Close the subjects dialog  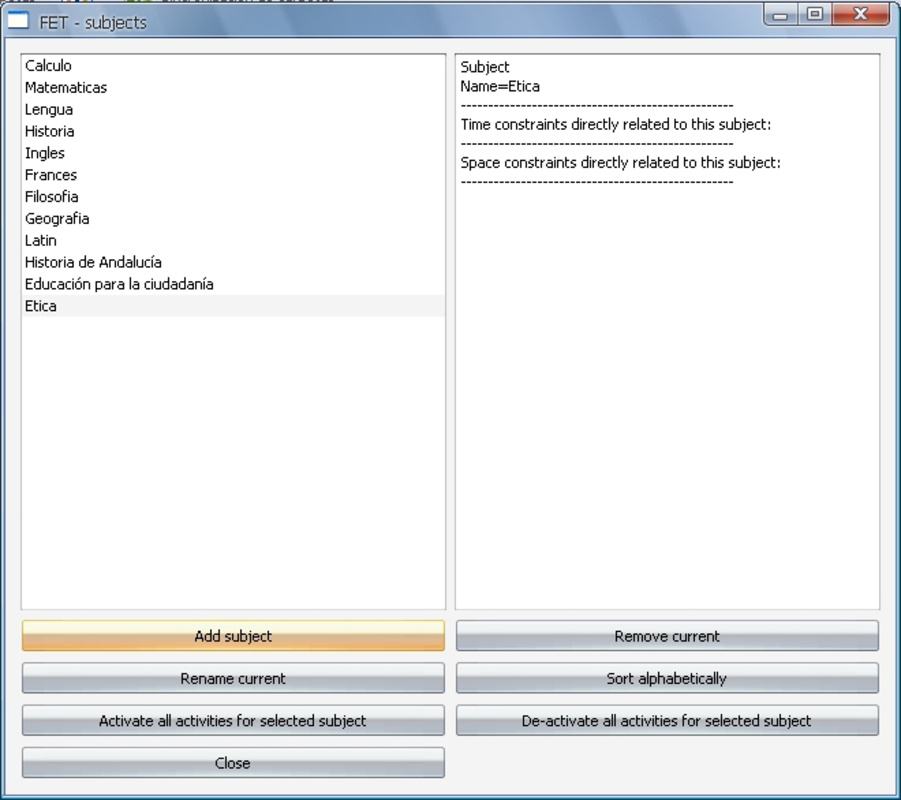pos(233,762)
